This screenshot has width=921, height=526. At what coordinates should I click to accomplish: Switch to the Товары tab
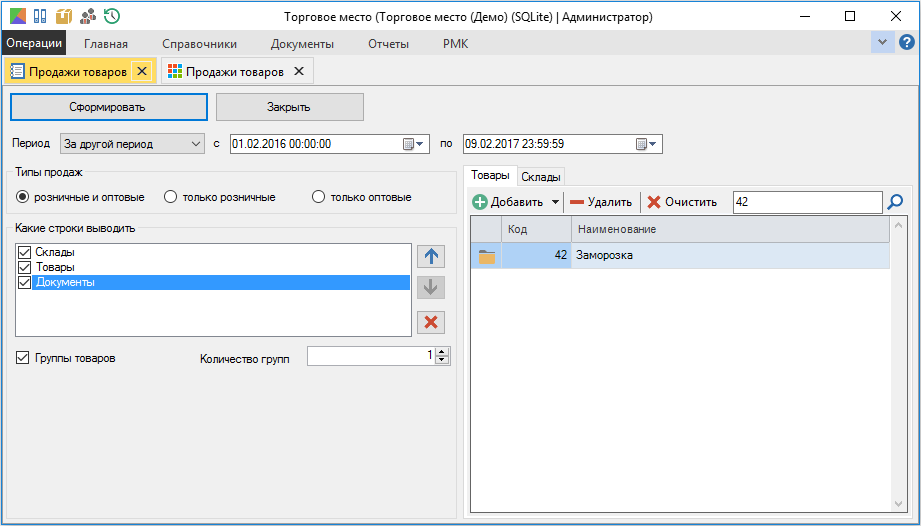coord(490,176)
